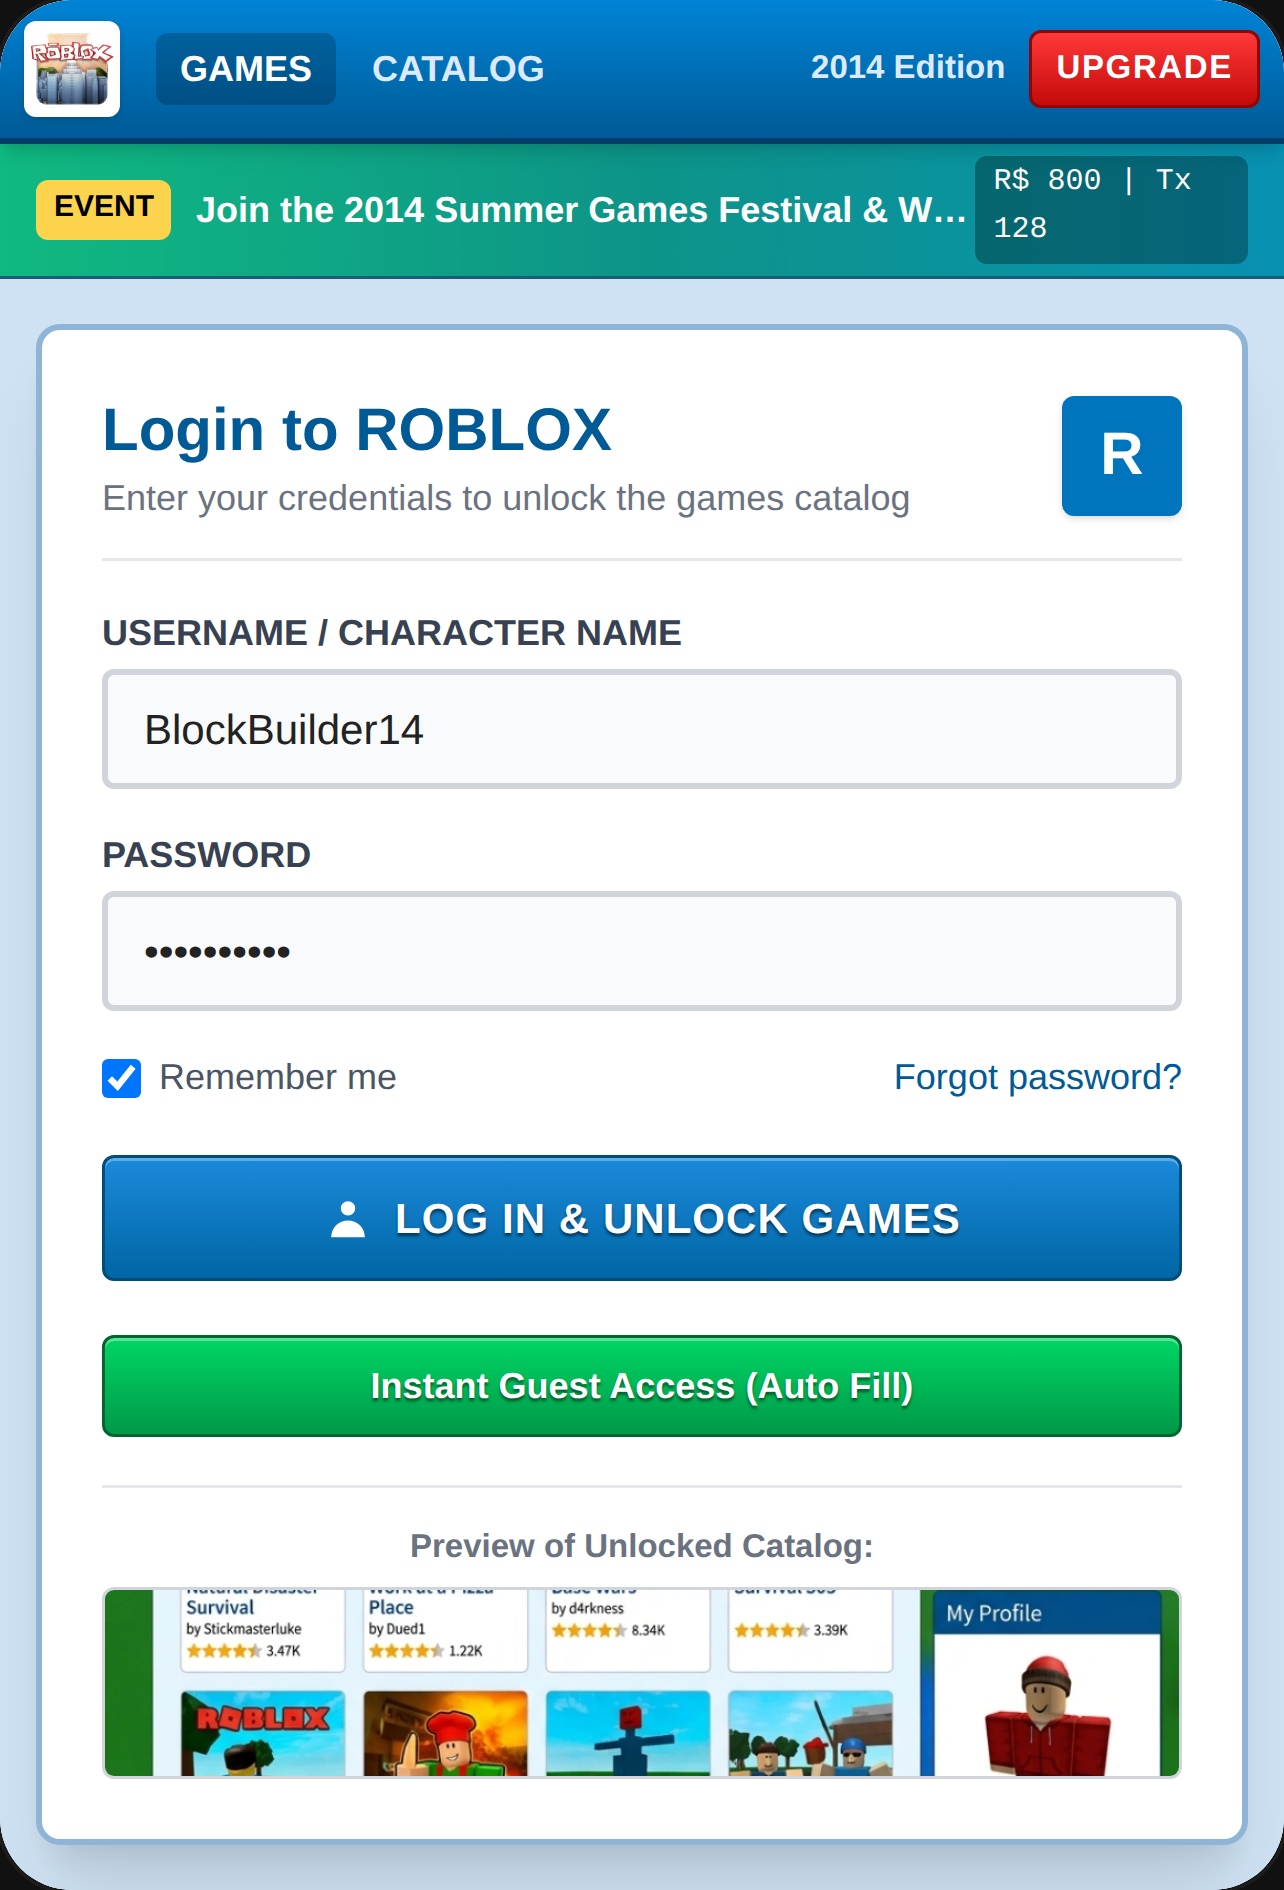Click the USERNAME / CHARACTER NAME label
The image size is (1284, 1890).
(392, 633)
